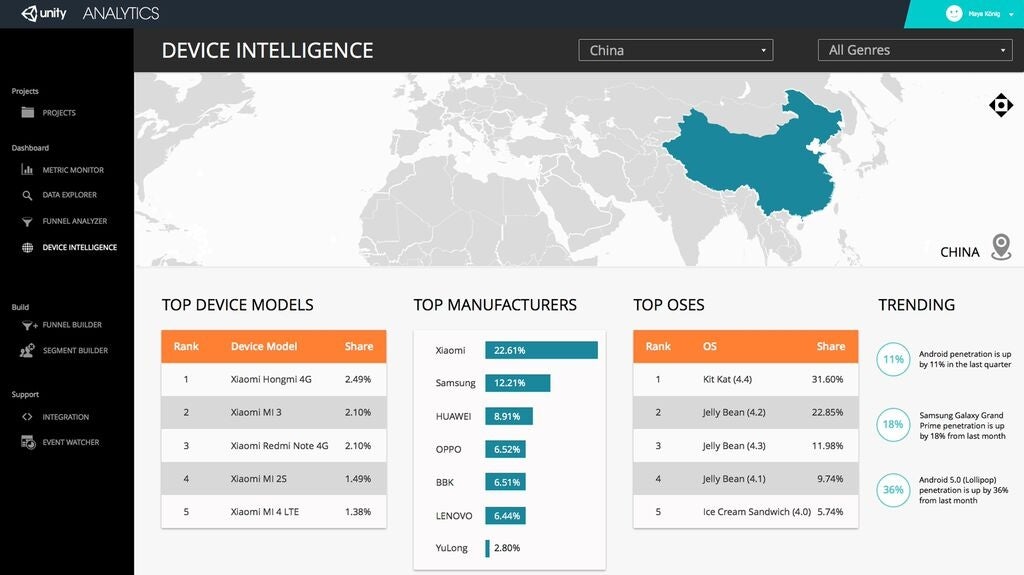The height and width of the screenshot is (575, 1024).
Task: Click the 11% trending circle
Action: 893,359
